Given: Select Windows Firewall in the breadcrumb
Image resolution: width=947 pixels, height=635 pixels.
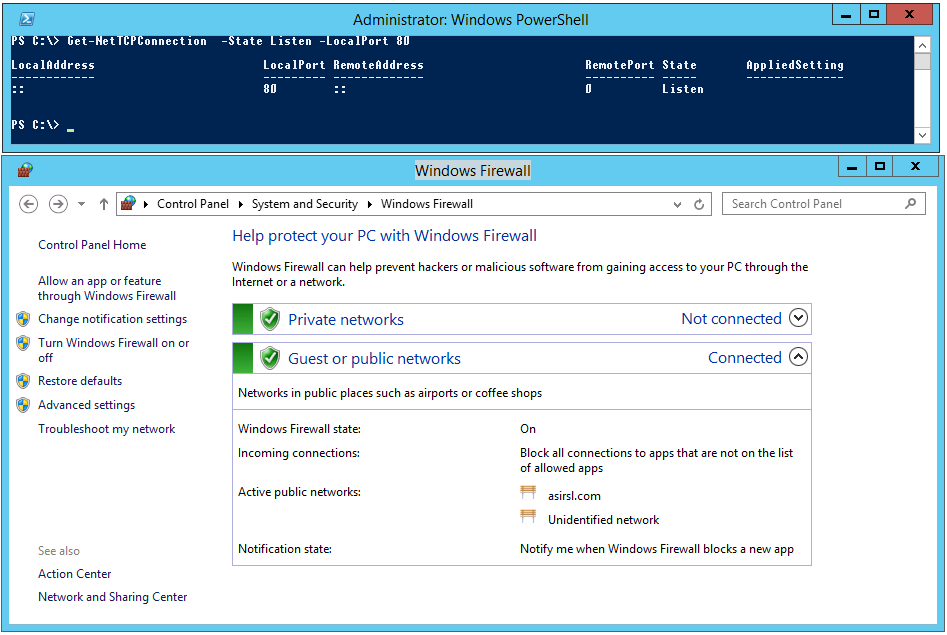Looking at the screenshot, I should coord(426,204).
